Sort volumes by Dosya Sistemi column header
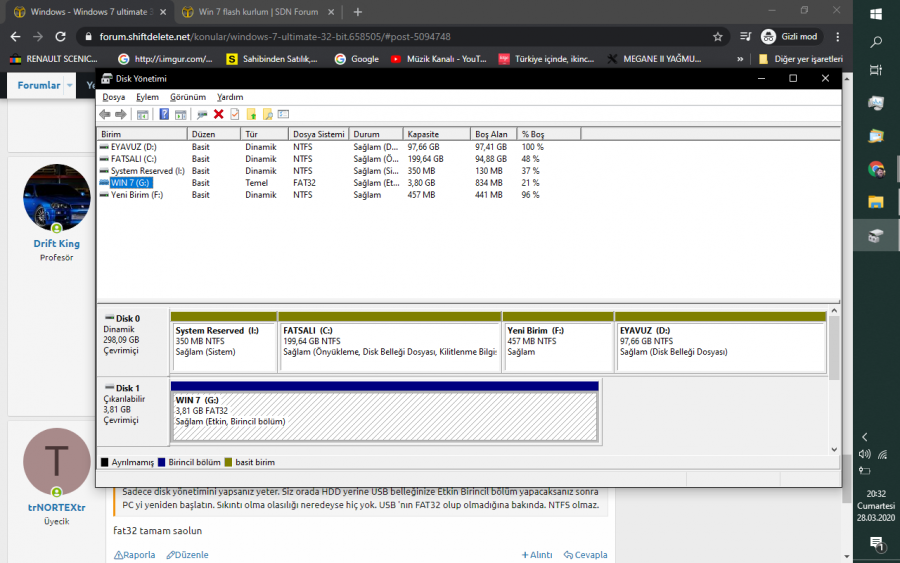 [318, 133]
